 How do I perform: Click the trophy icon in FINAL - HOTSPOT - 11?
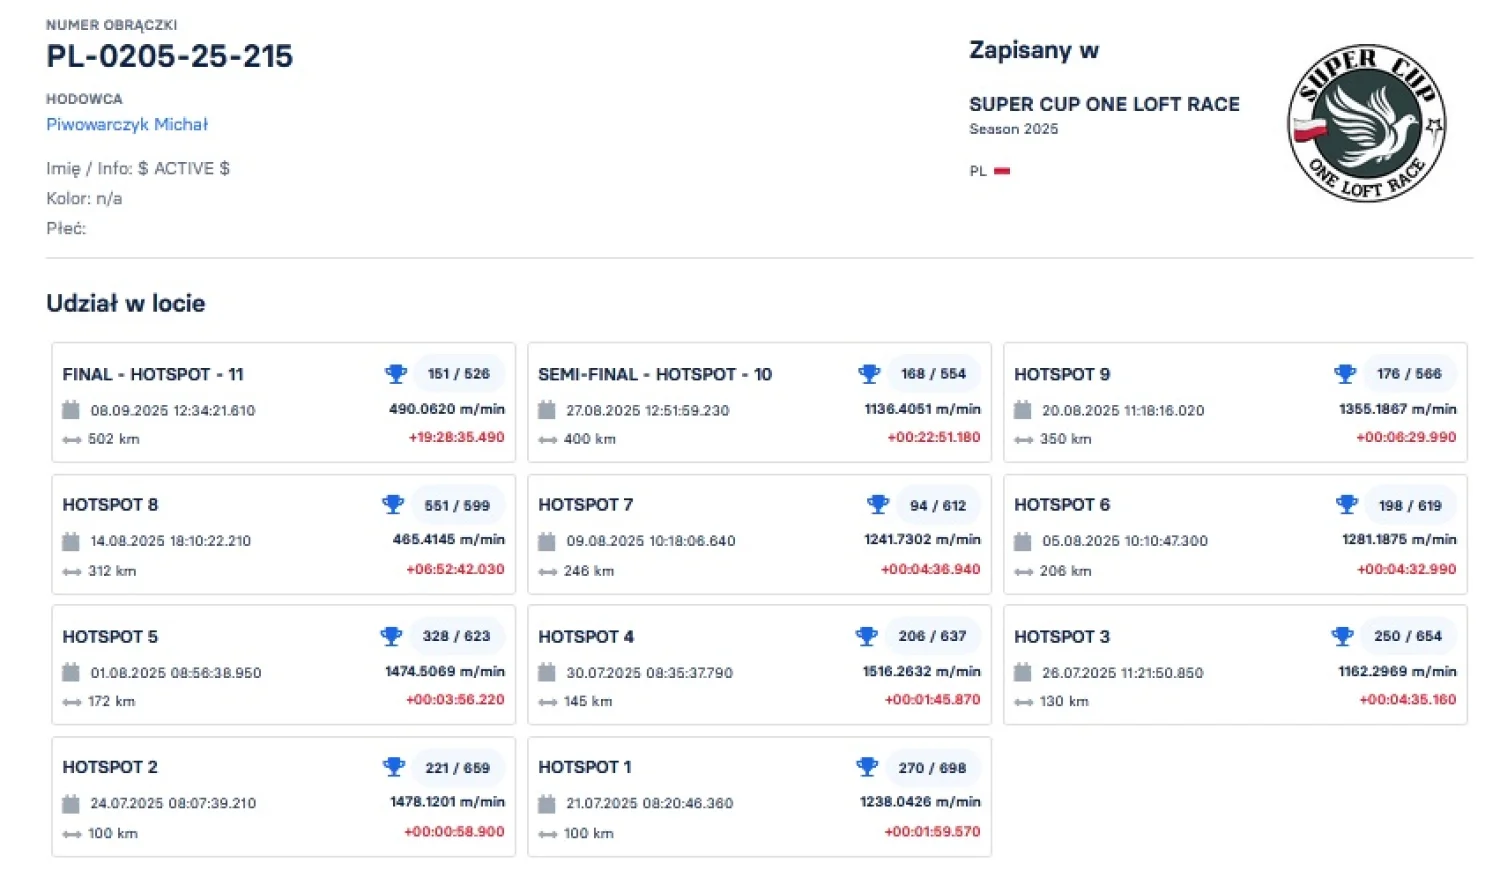coord(396,374)
